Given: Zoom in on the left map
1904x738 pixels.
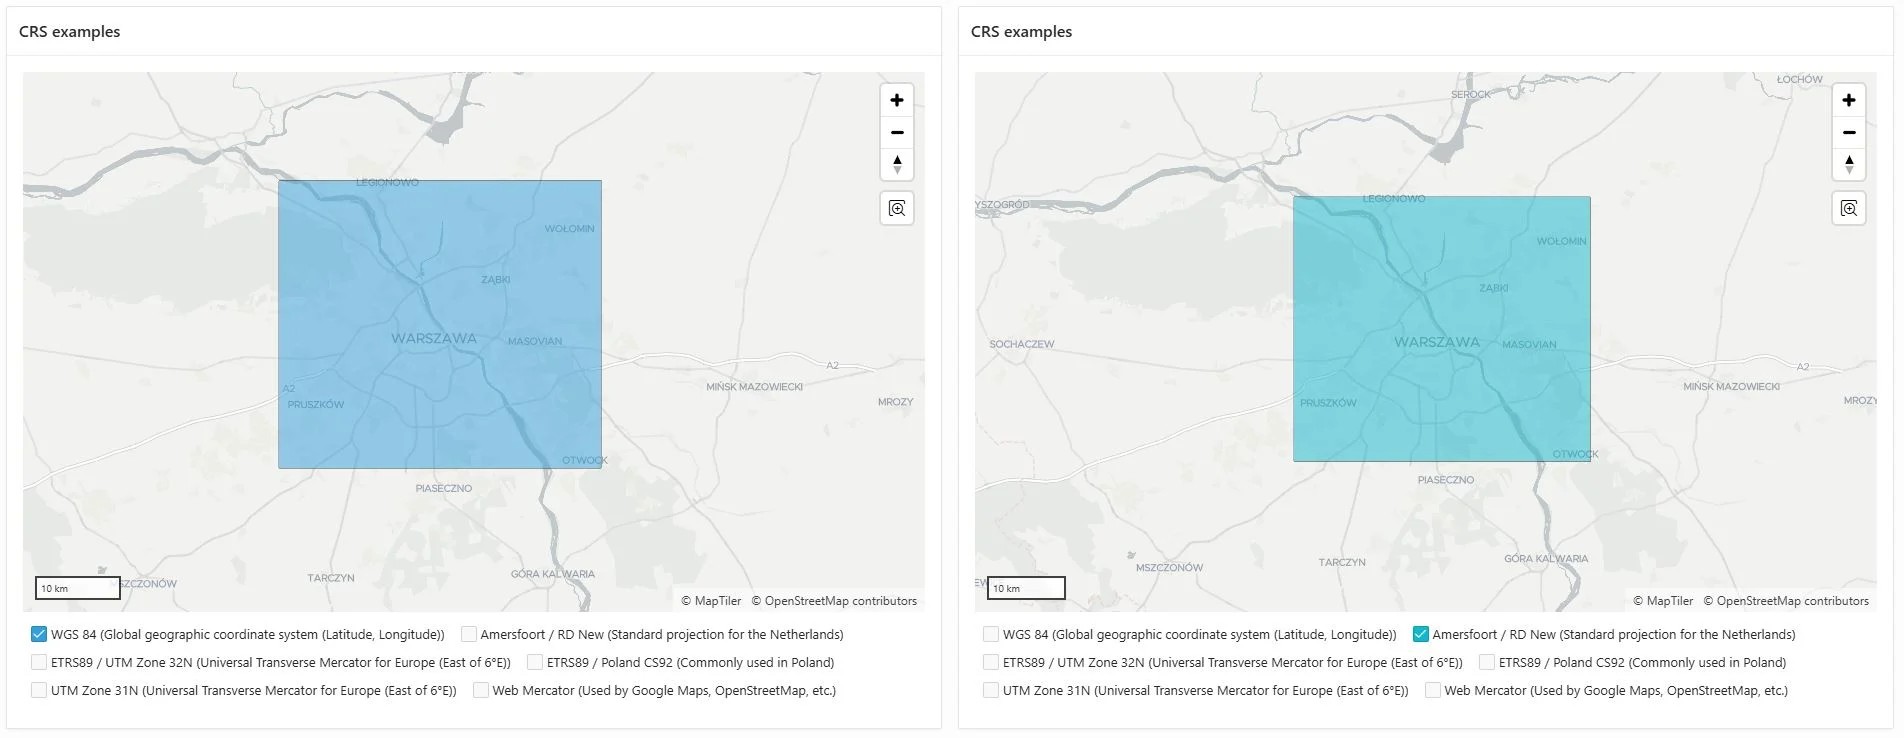Looking at the screenshot, I should pyautogui.click(x=897, y=100).
